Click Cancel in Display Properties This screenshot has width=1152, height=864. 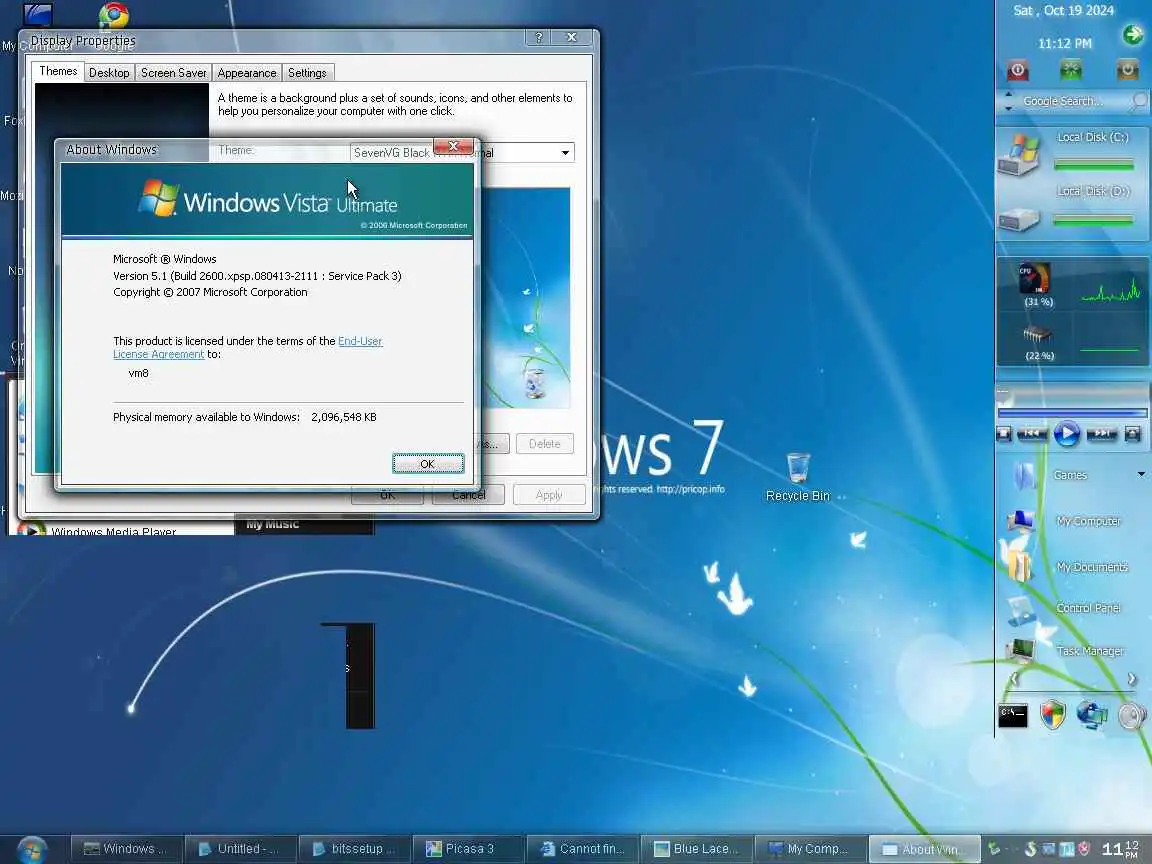click(469, 494)
